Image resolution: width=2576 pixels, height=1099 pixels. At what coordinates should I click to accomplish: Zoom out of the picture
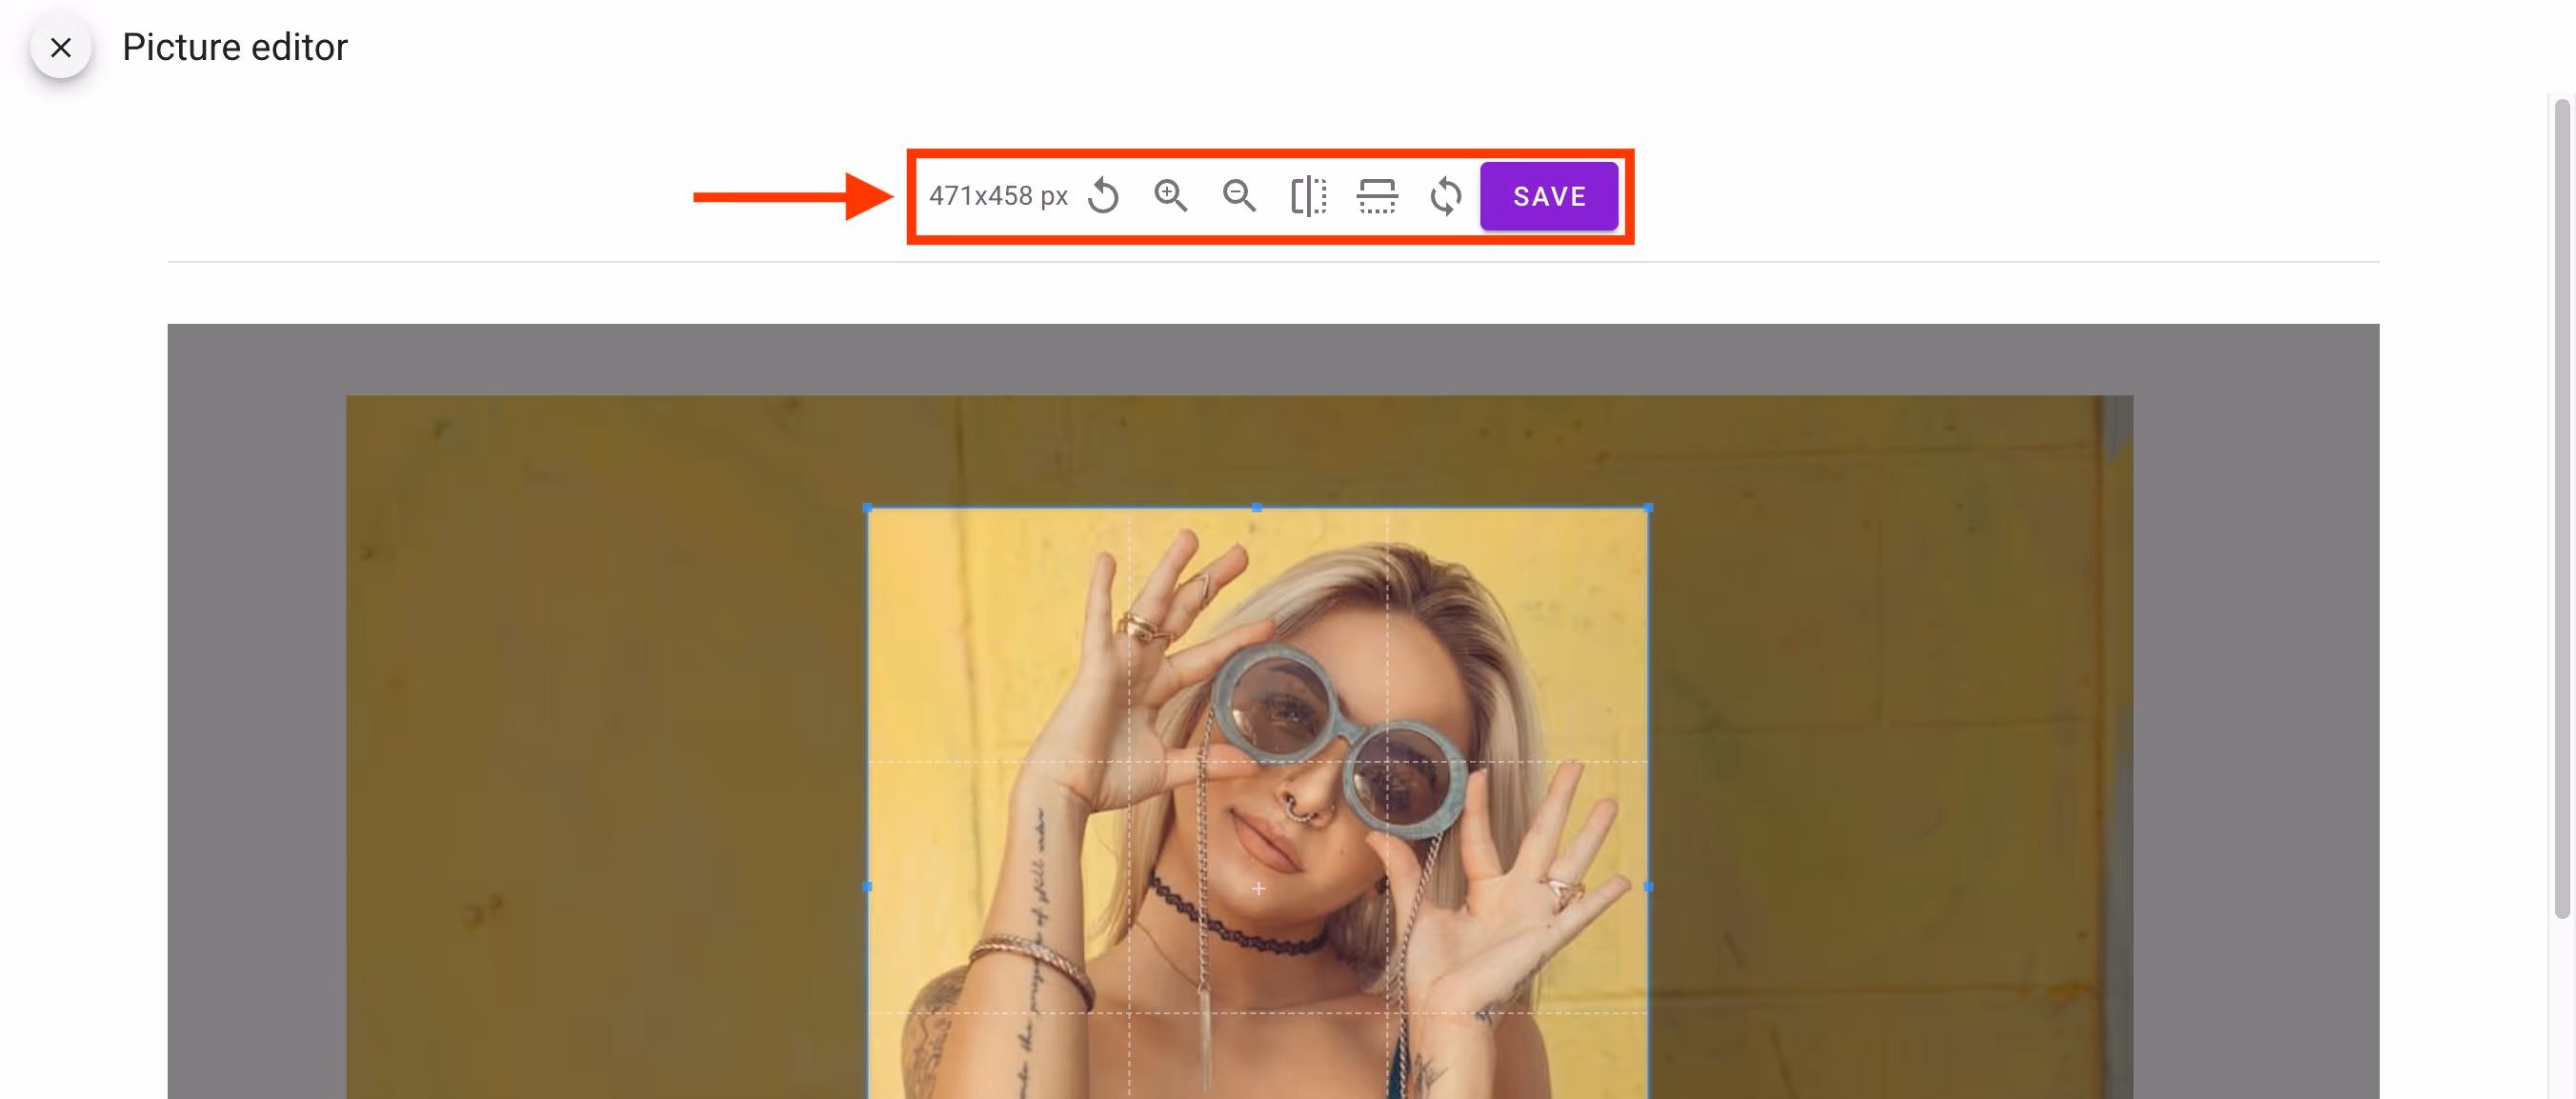(x=1239, y=196)
